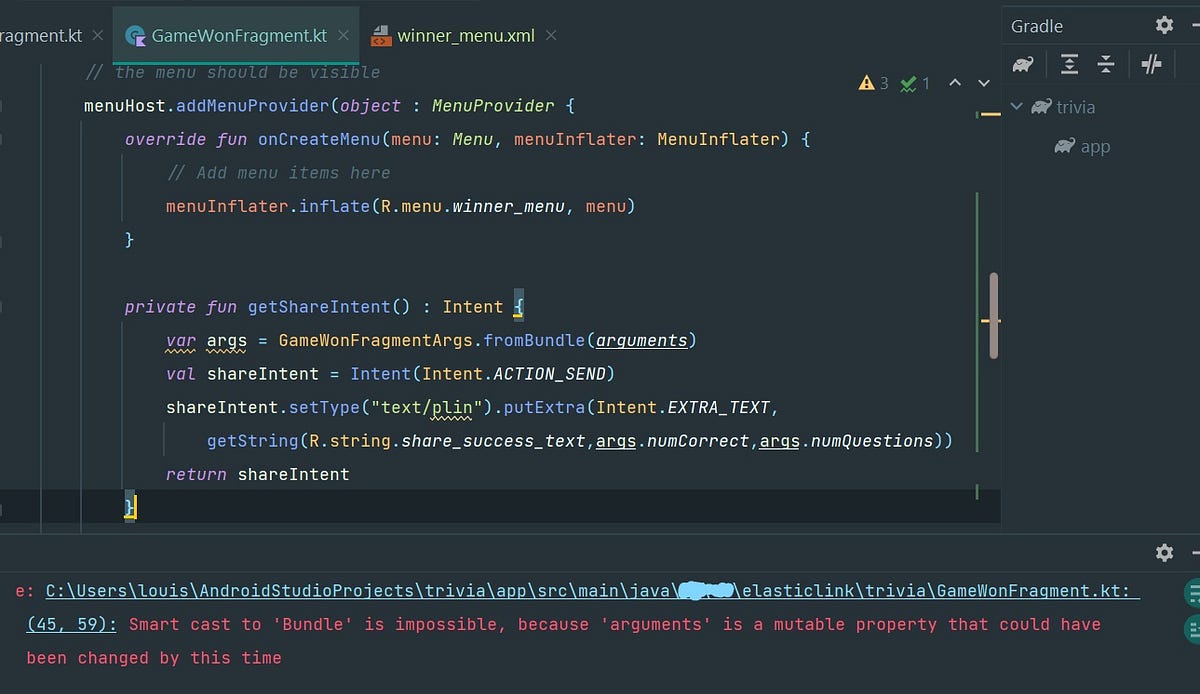Open the build output settings gear

[1164, 552]
